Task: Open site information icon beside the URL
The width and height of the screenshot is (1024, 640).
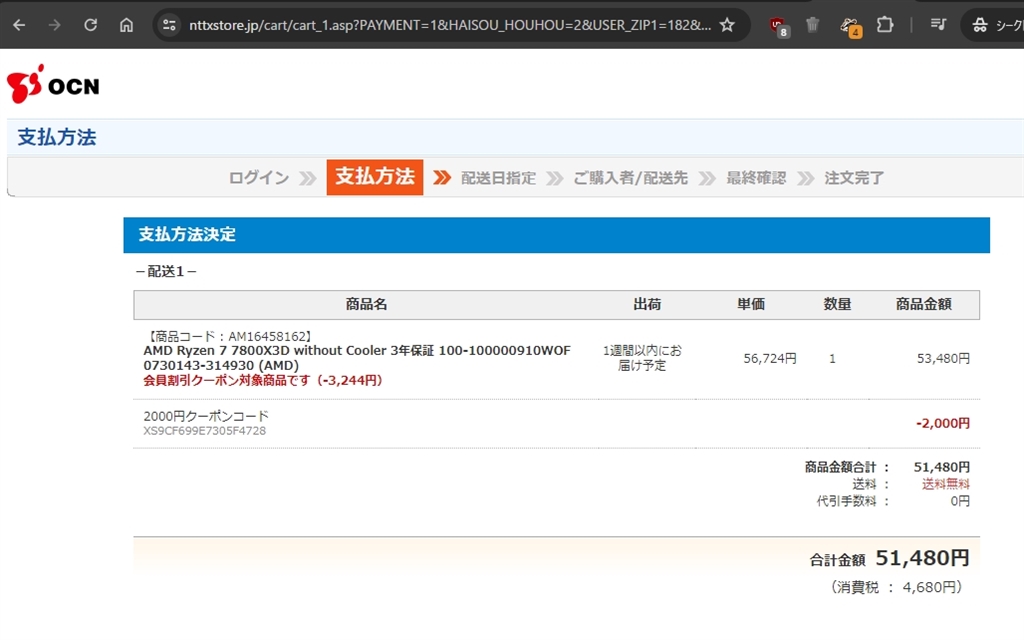Action: pyautogui.click(x=169, y=25)
